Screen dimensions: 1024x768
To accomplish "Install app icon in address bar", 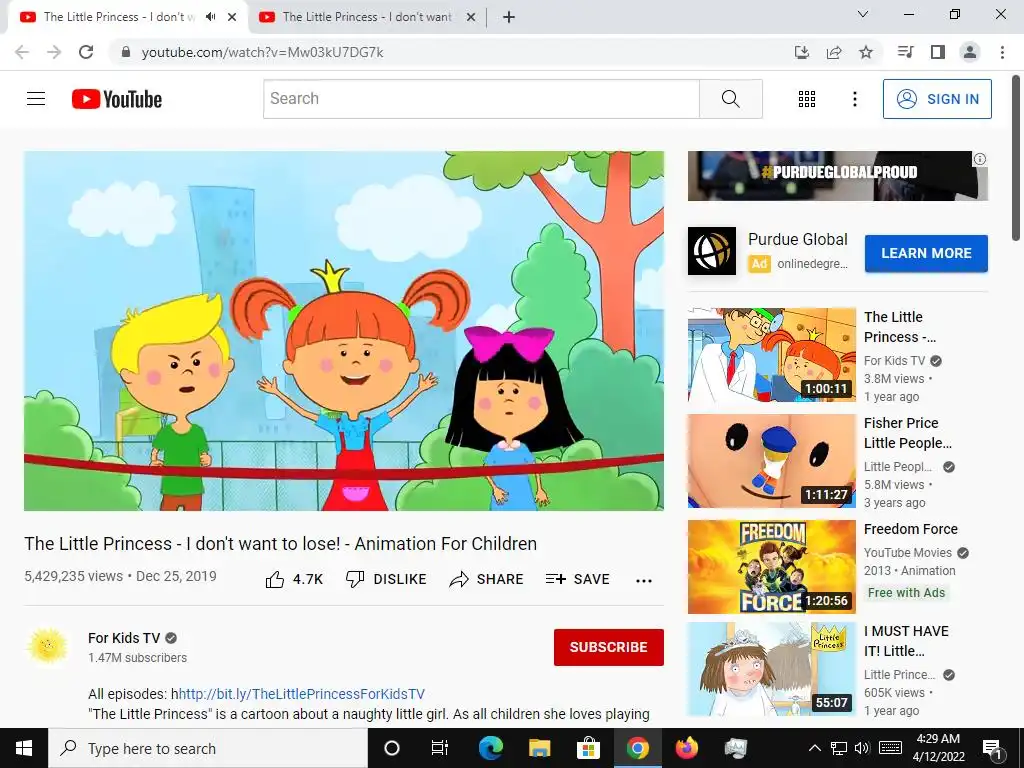I will point(802,52).
